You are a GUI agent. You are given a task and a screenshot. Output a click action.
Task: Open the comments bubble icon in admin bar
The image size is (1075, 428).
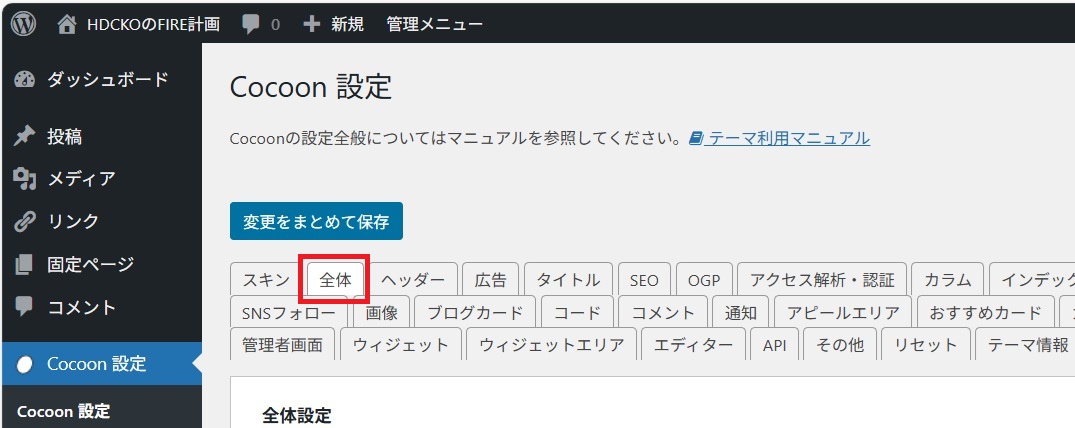click(x=251, y=25)
